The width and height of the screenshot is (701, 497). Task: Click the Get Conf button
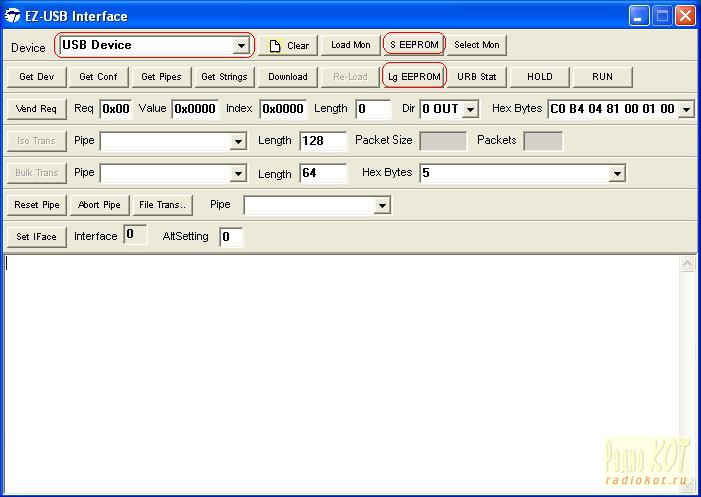98,77
